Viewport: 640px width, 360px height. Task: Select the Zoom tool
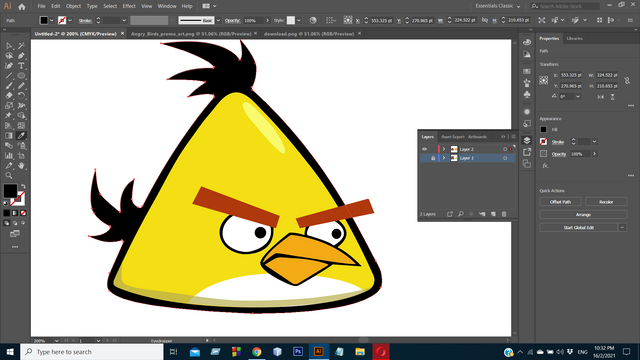pos(9,176)
